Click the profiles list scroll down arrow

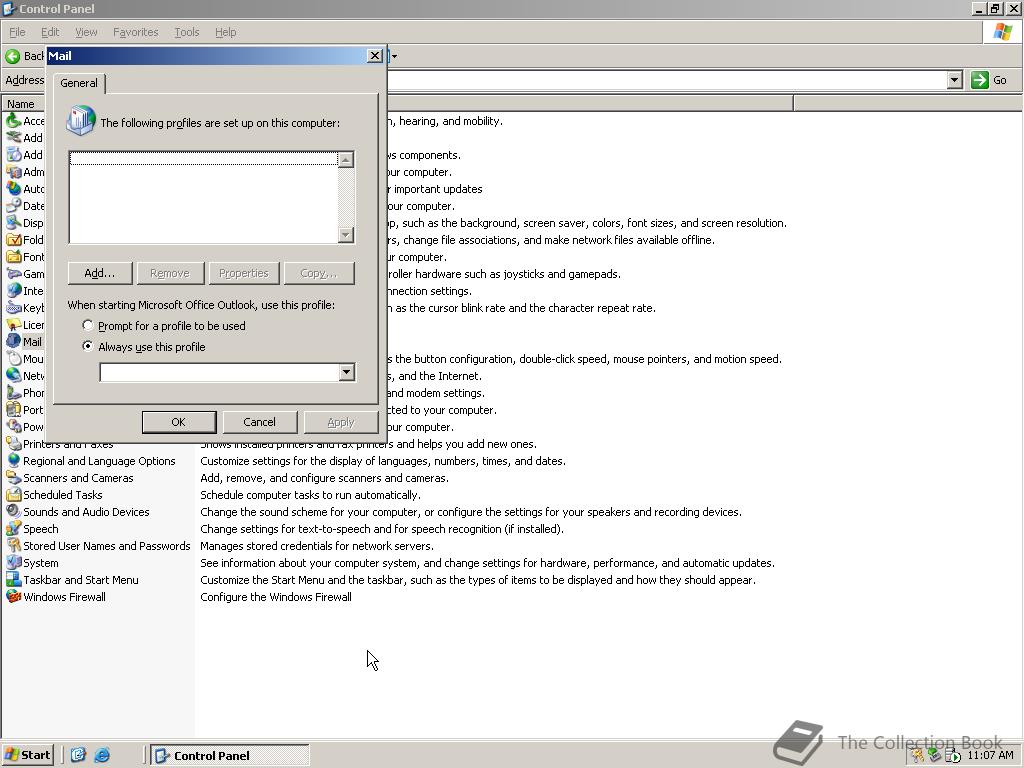click(346, 234)
